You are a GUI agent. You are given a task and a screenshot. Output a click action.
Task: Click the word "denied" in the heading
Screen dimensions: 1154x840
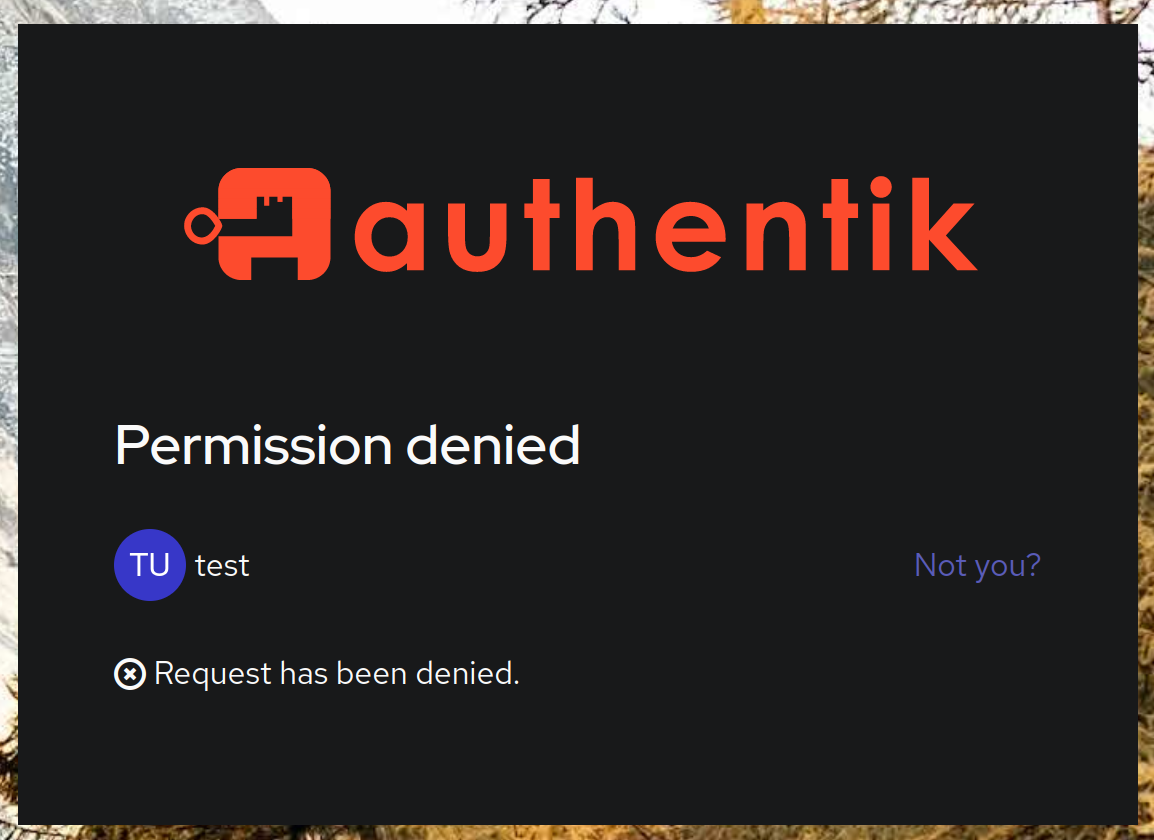point(493,445)
